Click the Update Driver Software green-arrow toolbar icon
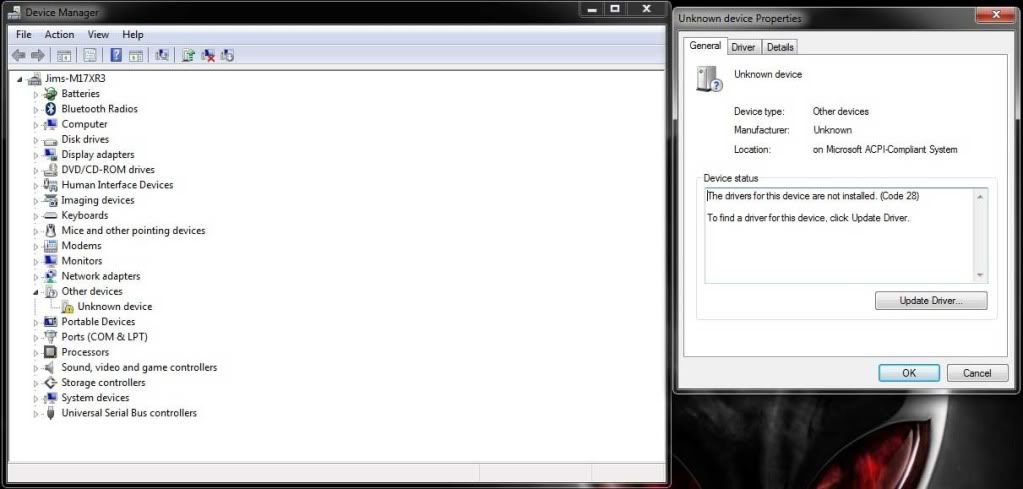 pos(189,55)
